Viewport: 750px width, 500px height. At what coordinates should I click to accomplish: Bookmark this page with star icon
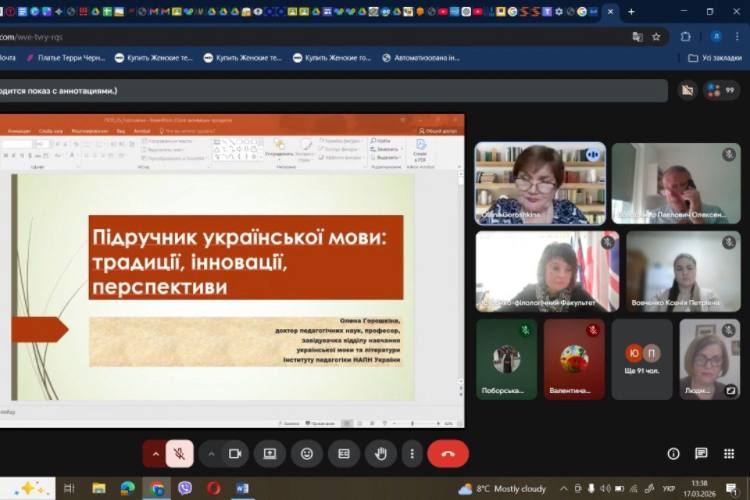tap(656, 36)
